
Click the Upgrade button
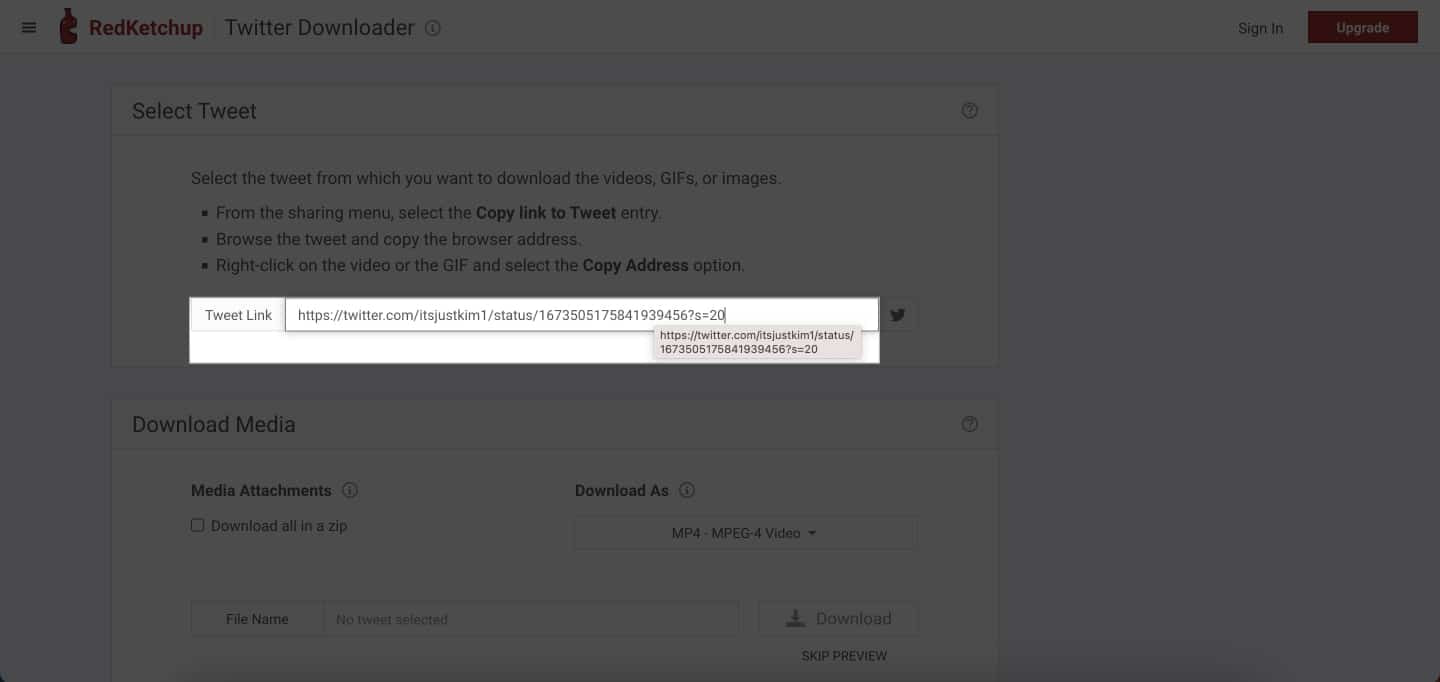(1362, 28)
